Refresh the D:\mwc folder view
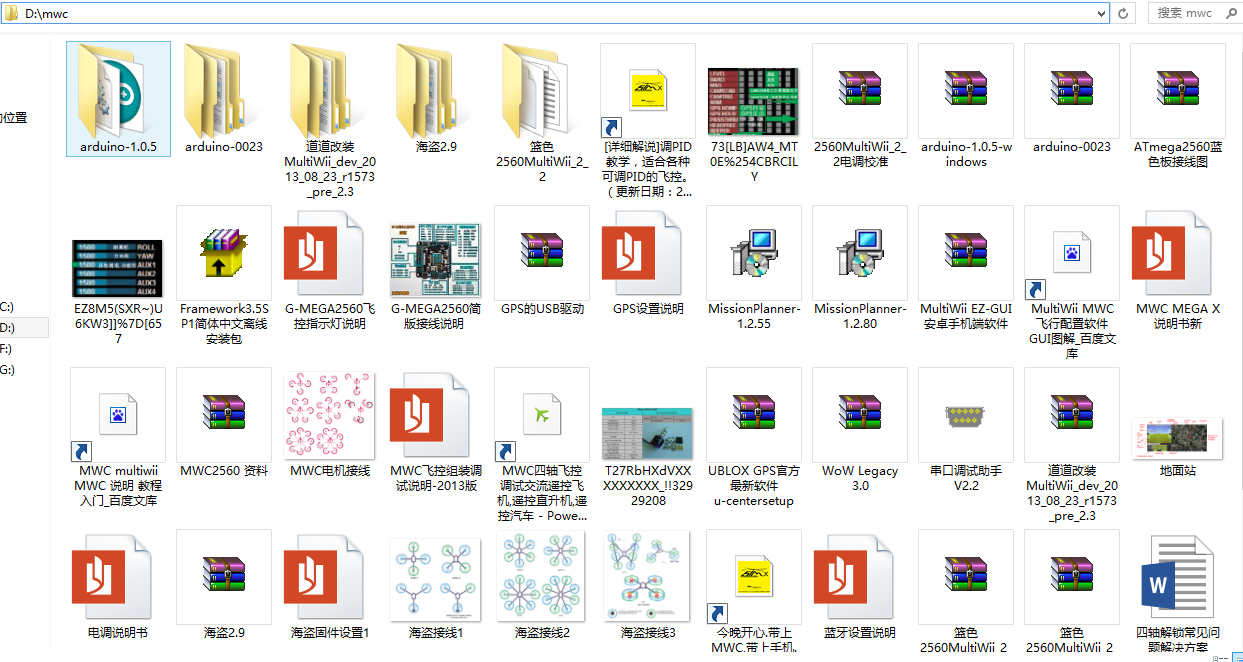Image resolution: width=1243 pixels, height=662 pixels. point(1124,14)
